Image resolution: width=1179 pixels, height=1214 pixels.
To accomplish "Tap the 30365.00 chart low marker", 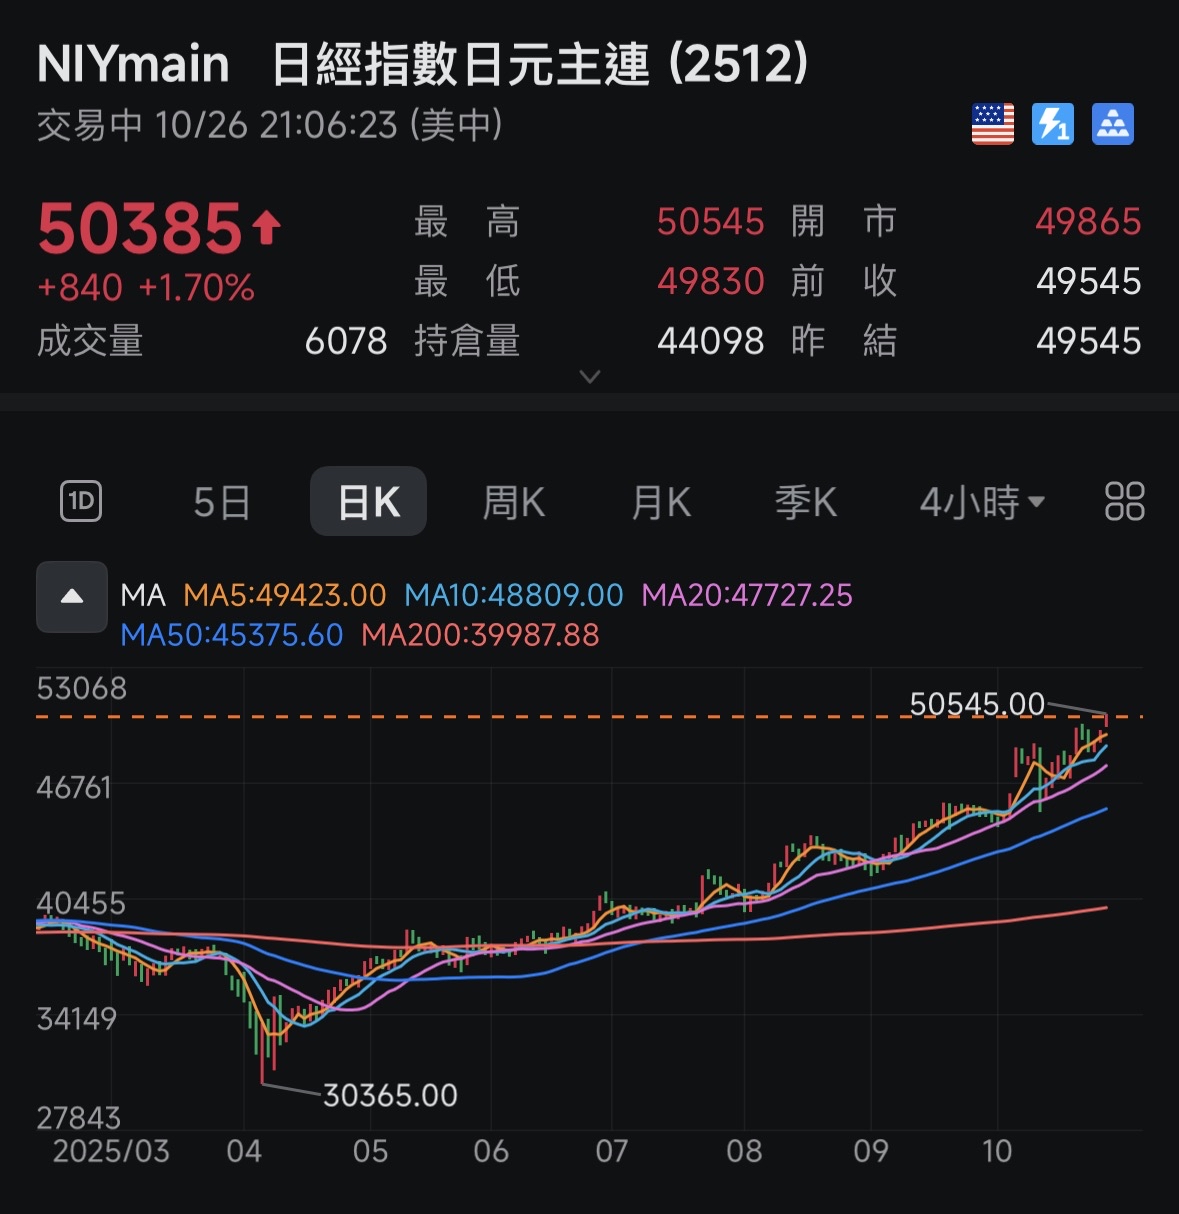I will [390, 1095].
